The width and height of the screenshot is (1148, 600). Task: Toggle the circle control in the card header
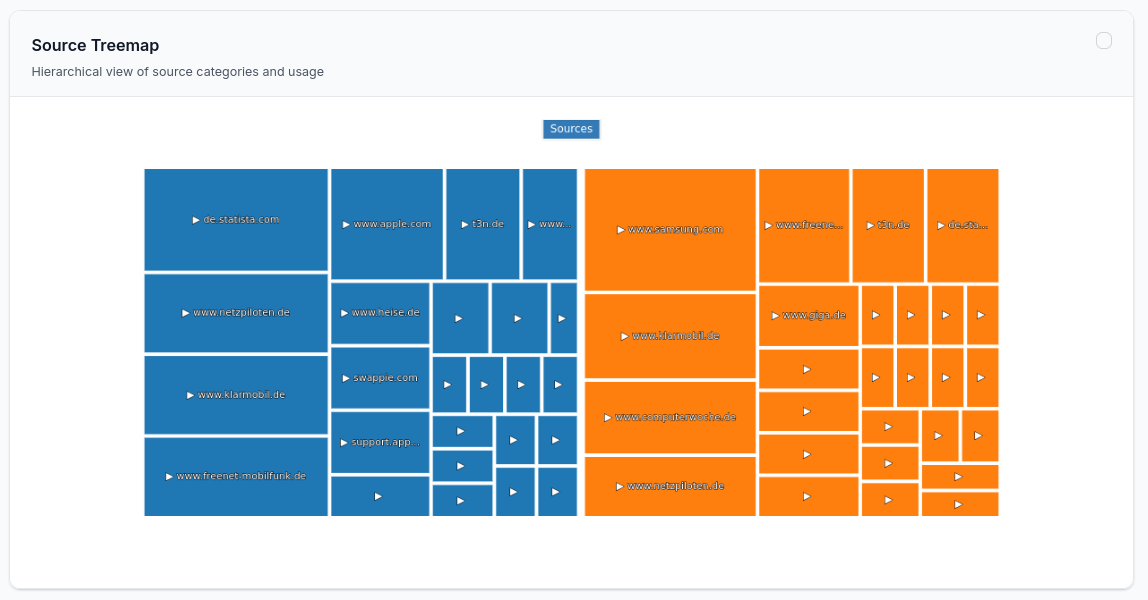click(1104, 41)
